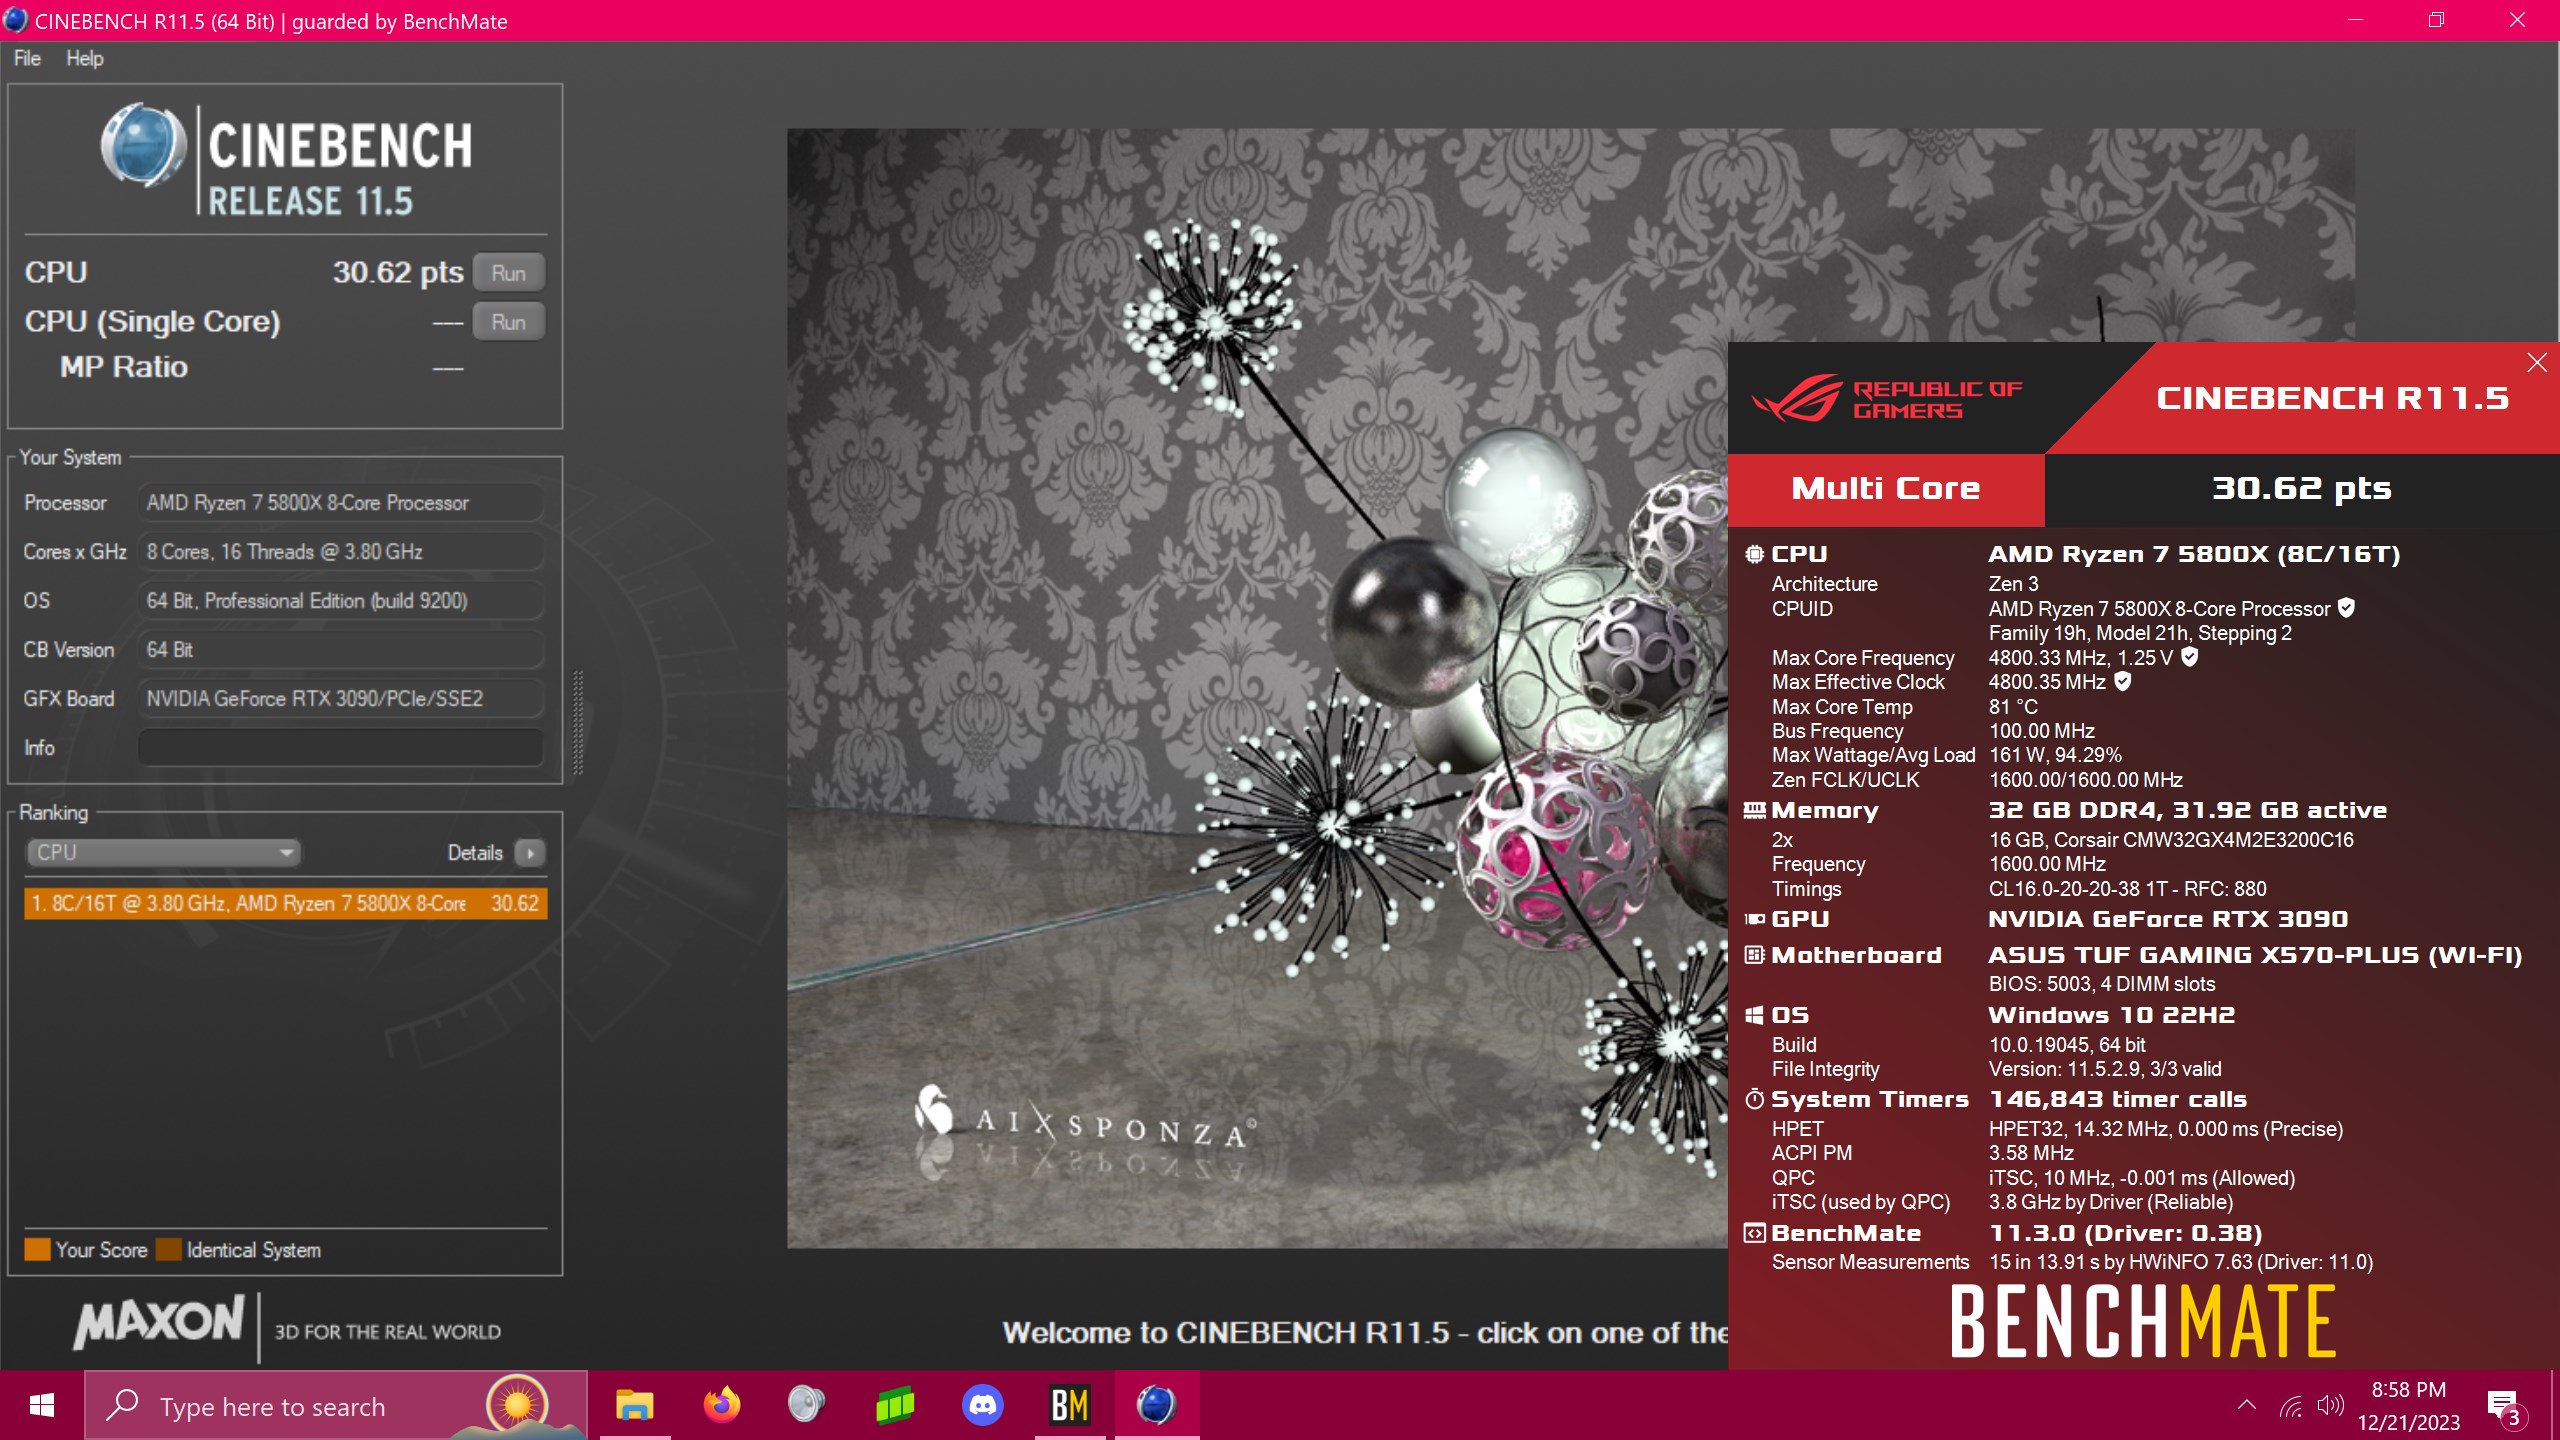Open the File menu
Viewport: 2560px width, 1440px height.
coord(27,58)
